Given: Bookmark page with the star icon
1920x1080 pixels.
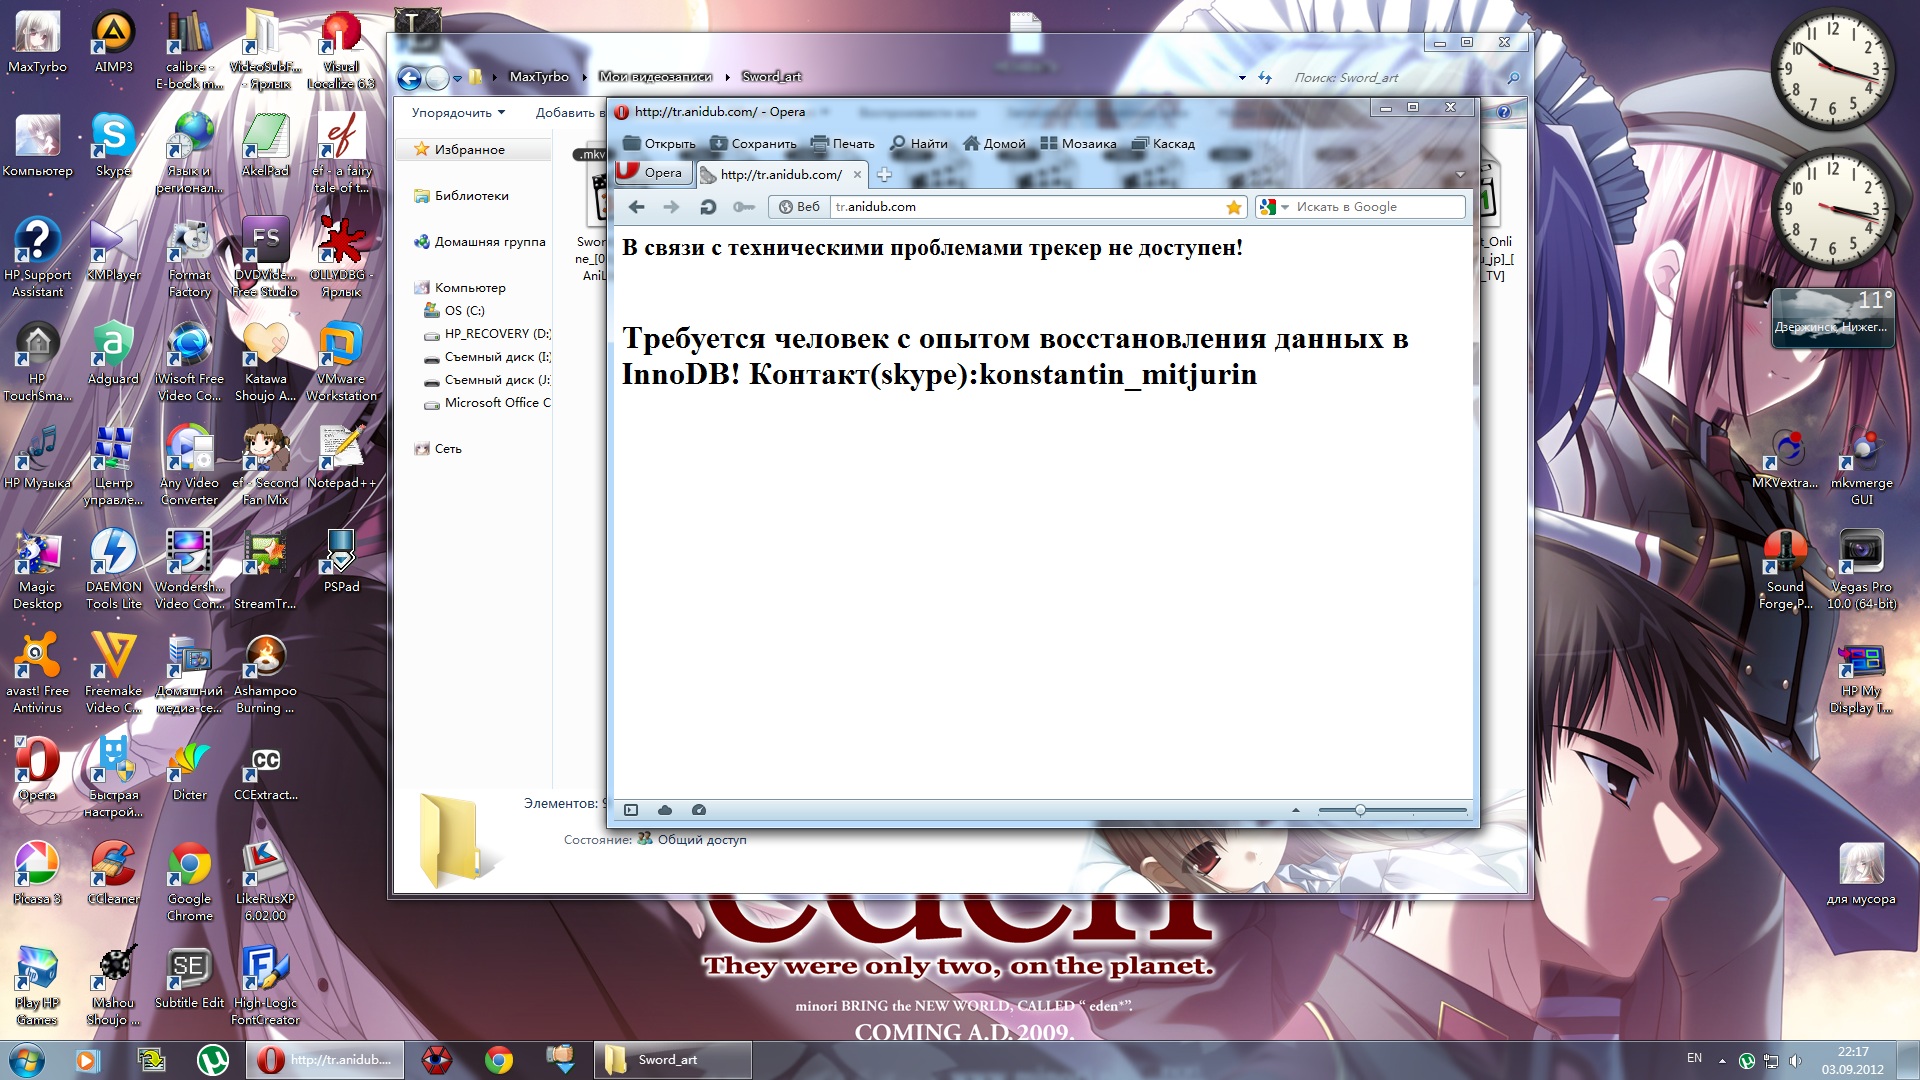Looking at the screenshot, I should pyautogui.click(x=1234, y=207).
